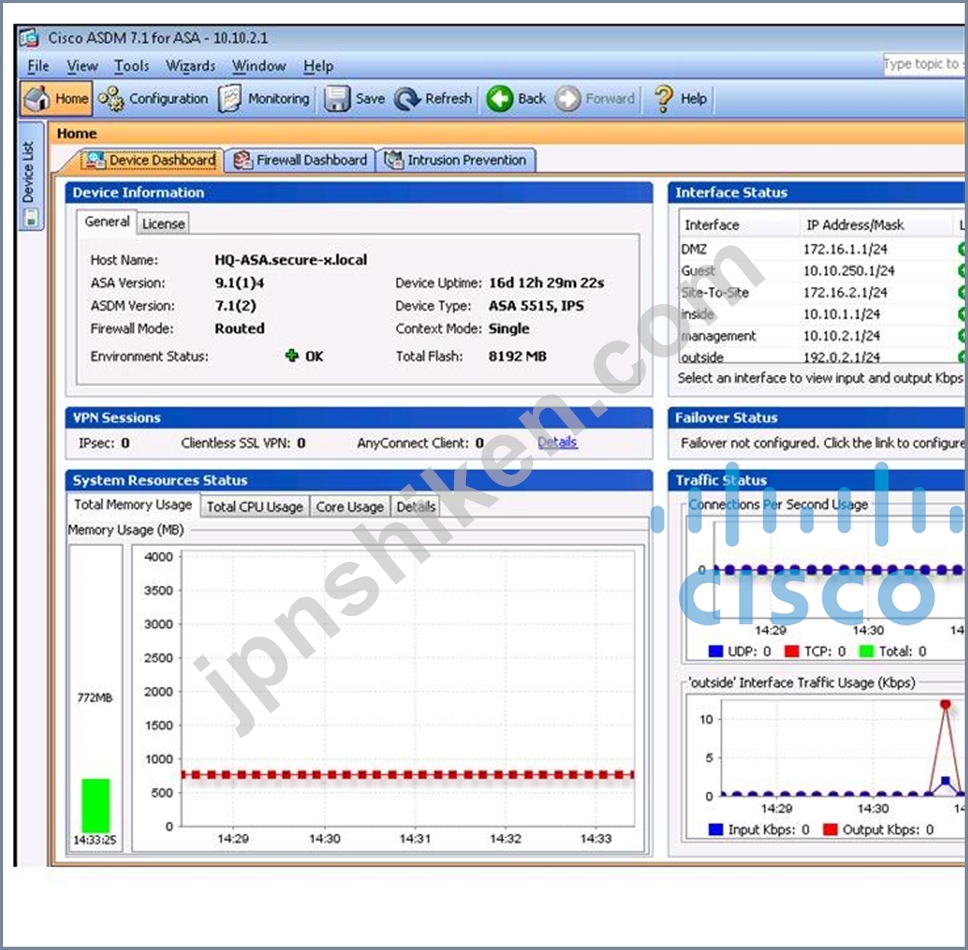Select the DMZ interface row
This screenshot has width=968, height=950.
tap(822, 249)
